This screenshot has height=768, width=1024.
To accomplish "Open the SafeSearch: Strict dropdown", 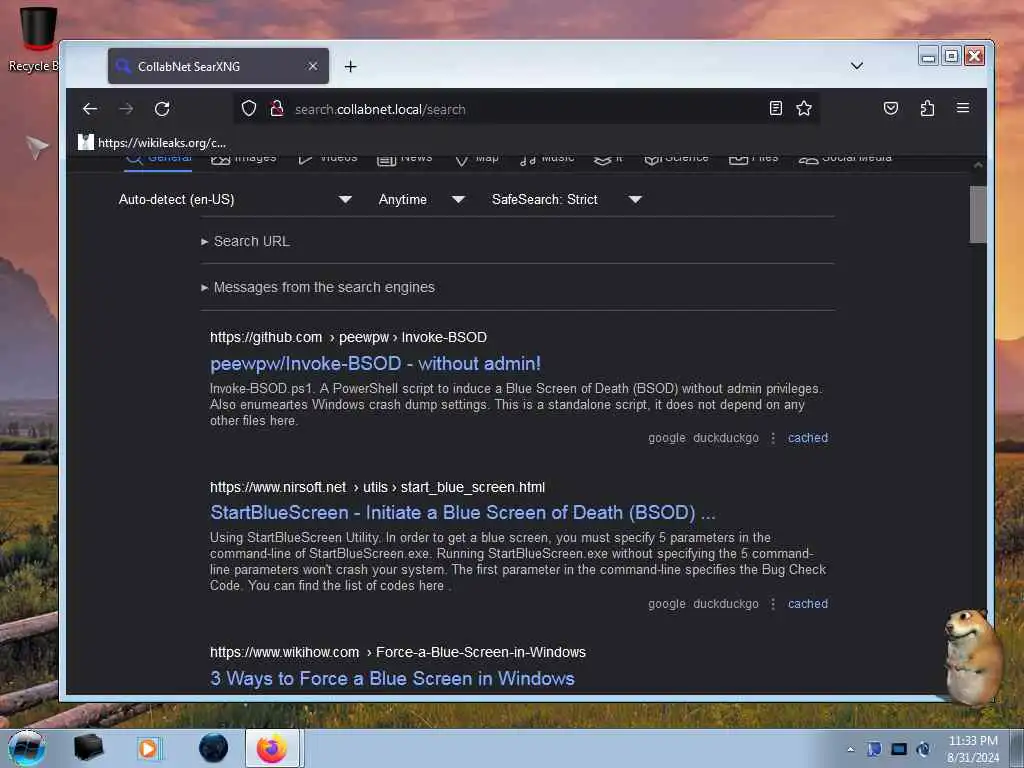I will click(567, 199).
